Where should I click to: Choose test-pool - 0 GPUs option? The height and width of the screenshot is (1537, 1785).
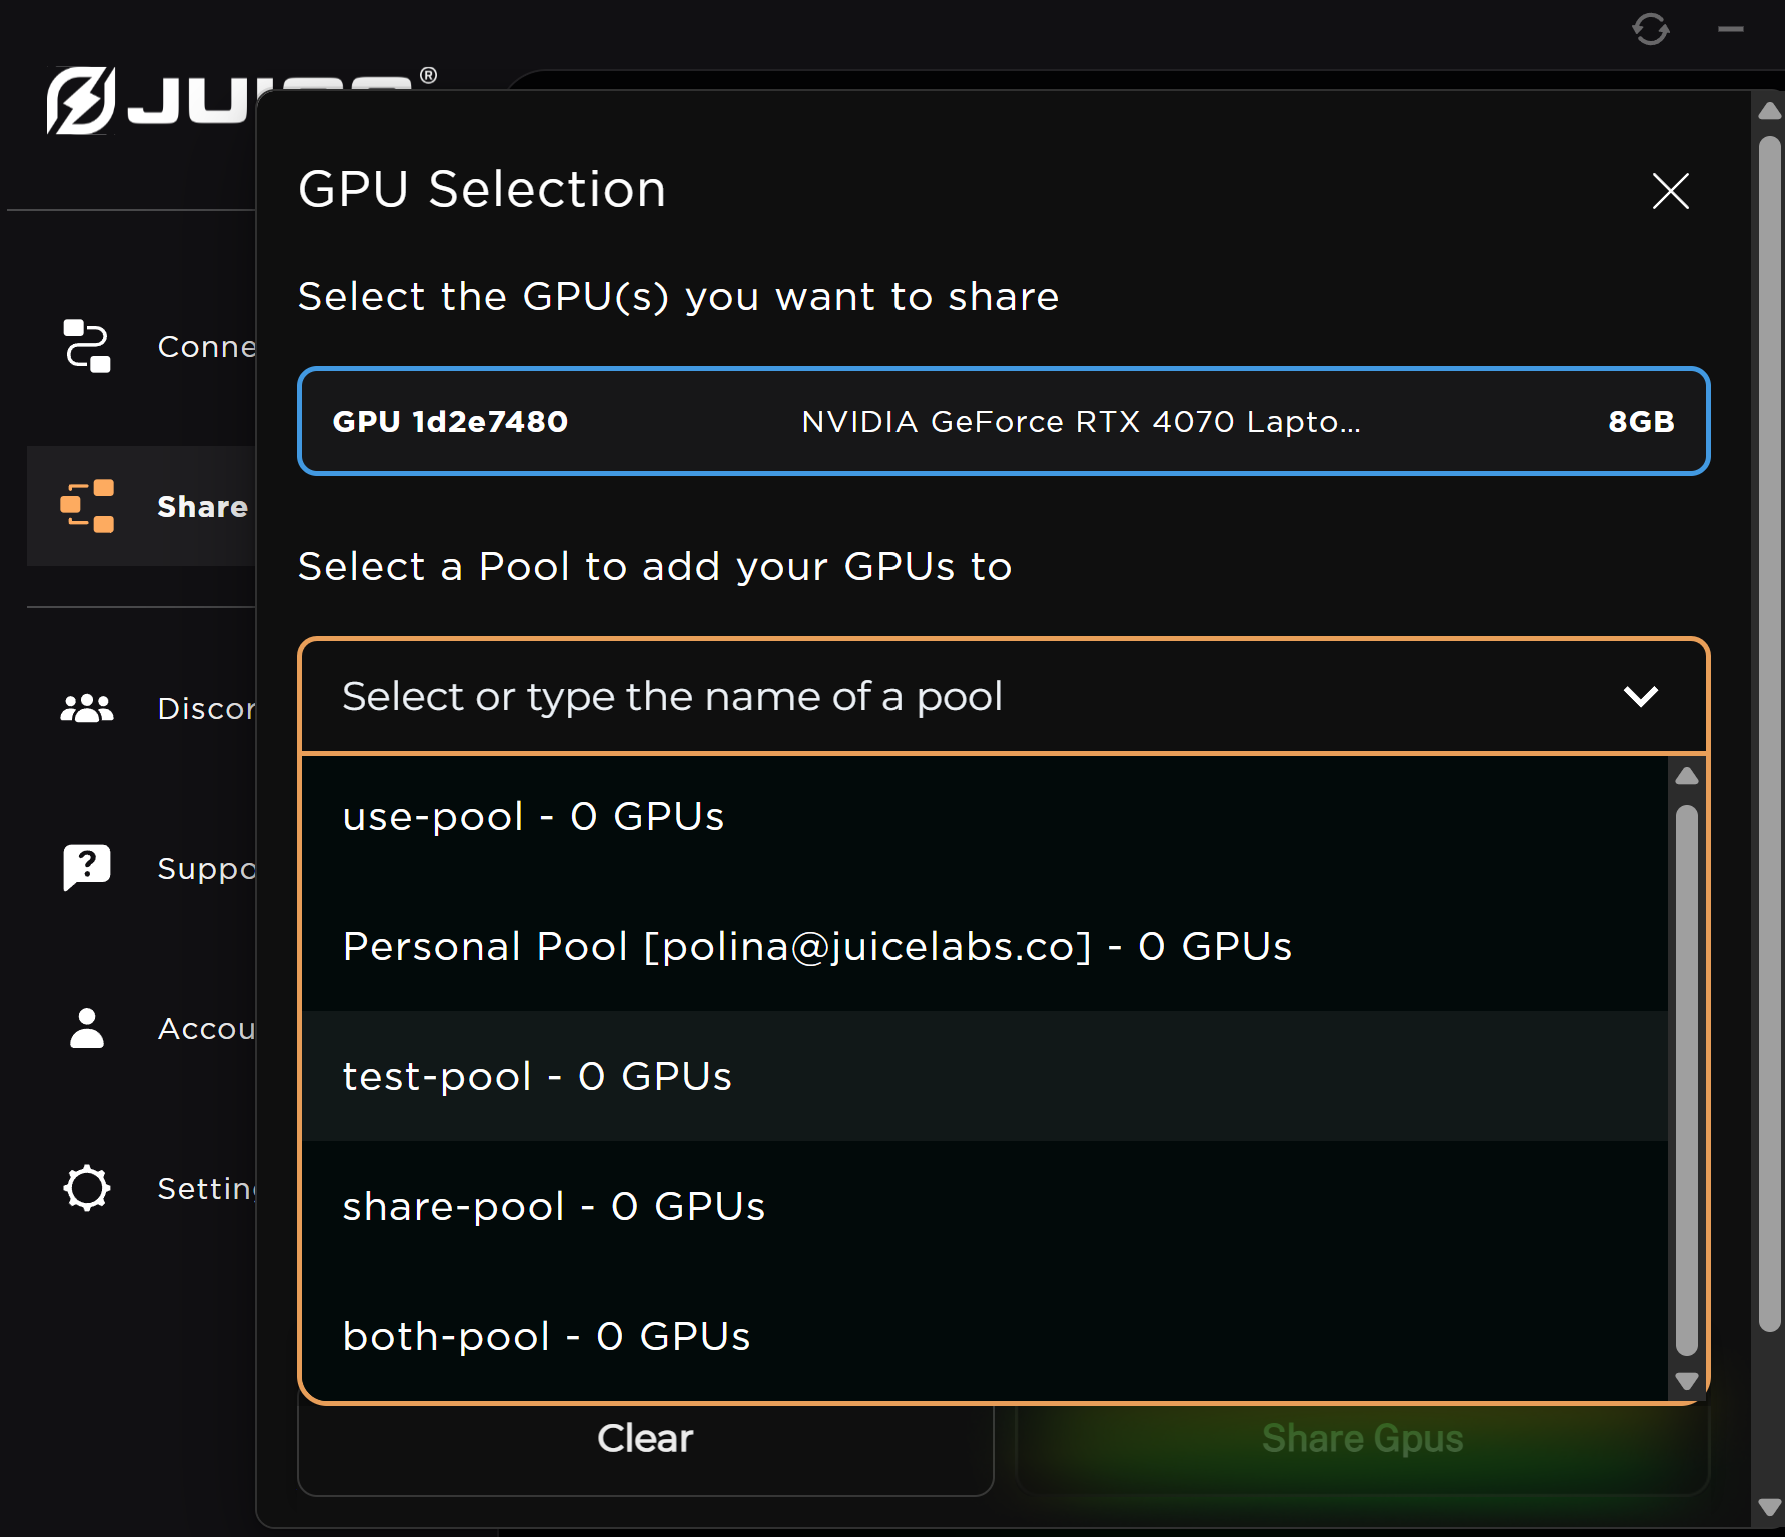coord(985,1076)
